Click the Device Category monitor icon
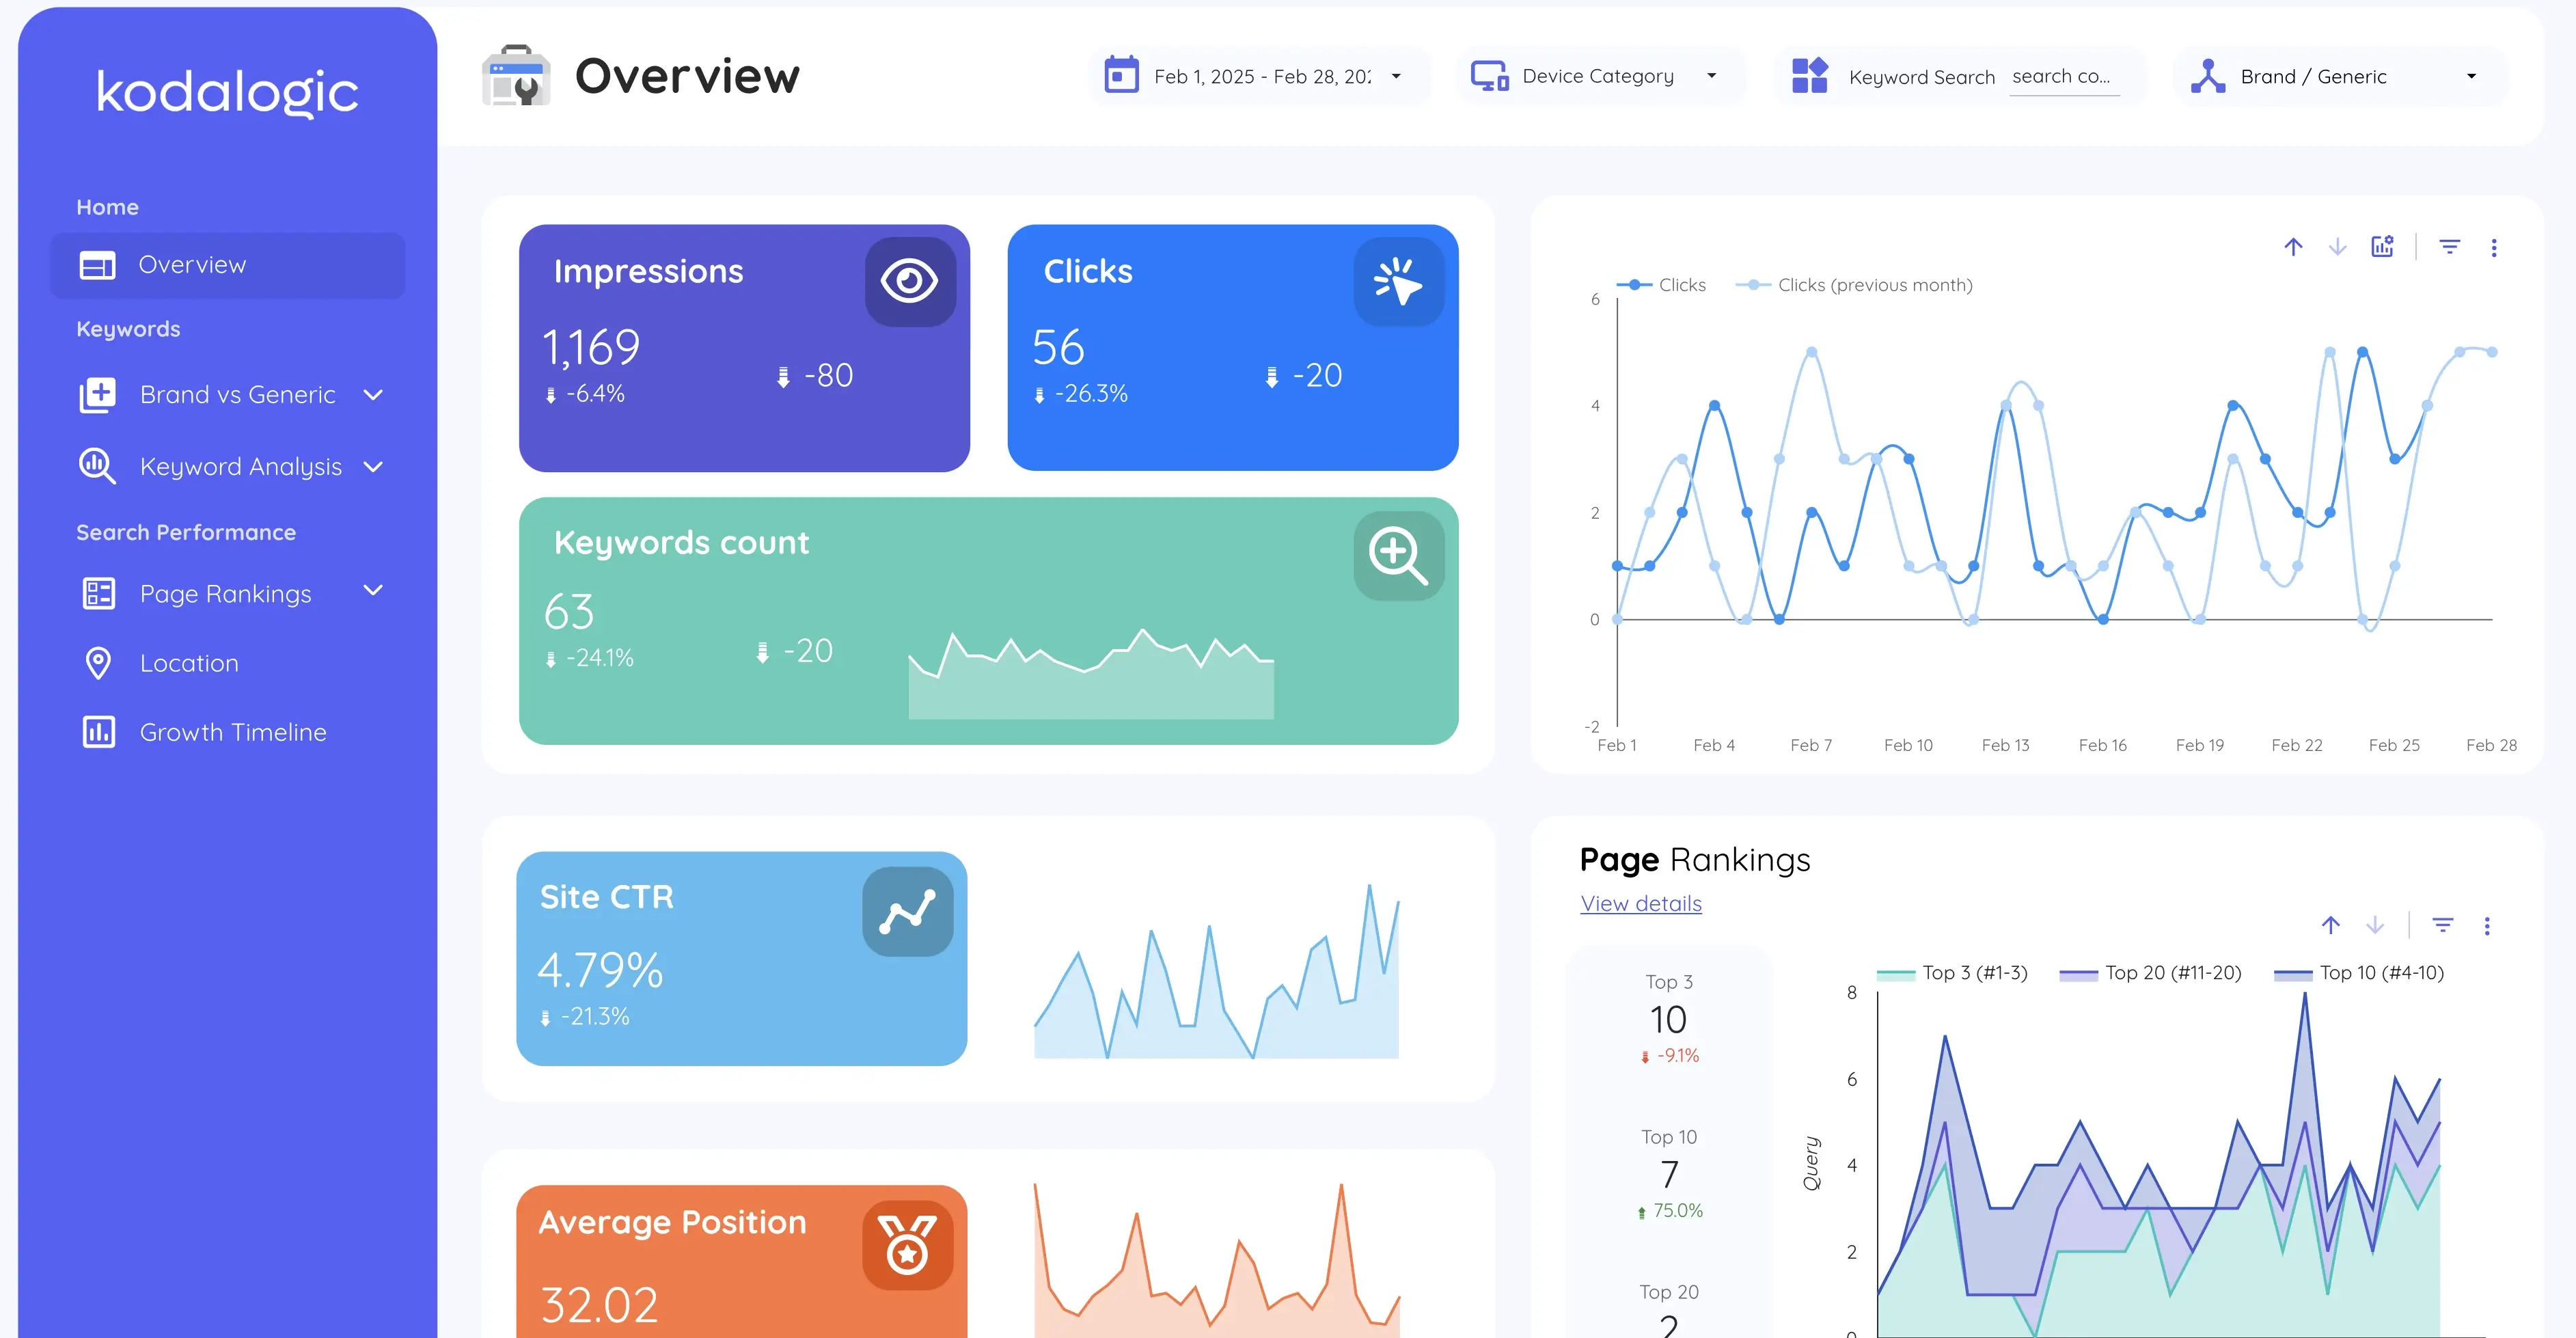The image size is (2576, 1338). tap(1489, 76)
